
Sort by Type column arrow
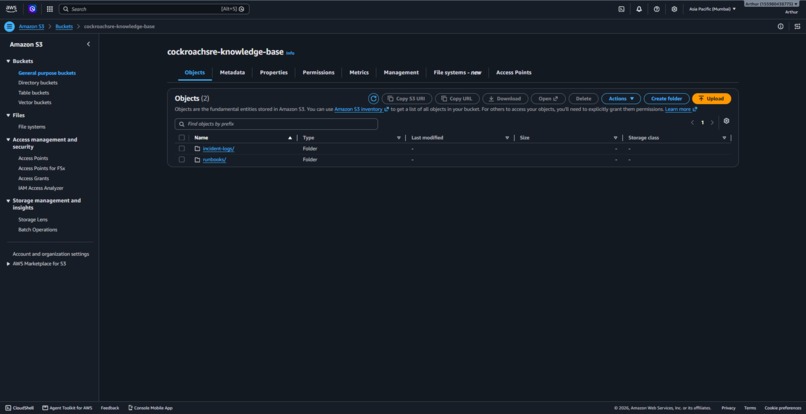(x=398, y=138)
